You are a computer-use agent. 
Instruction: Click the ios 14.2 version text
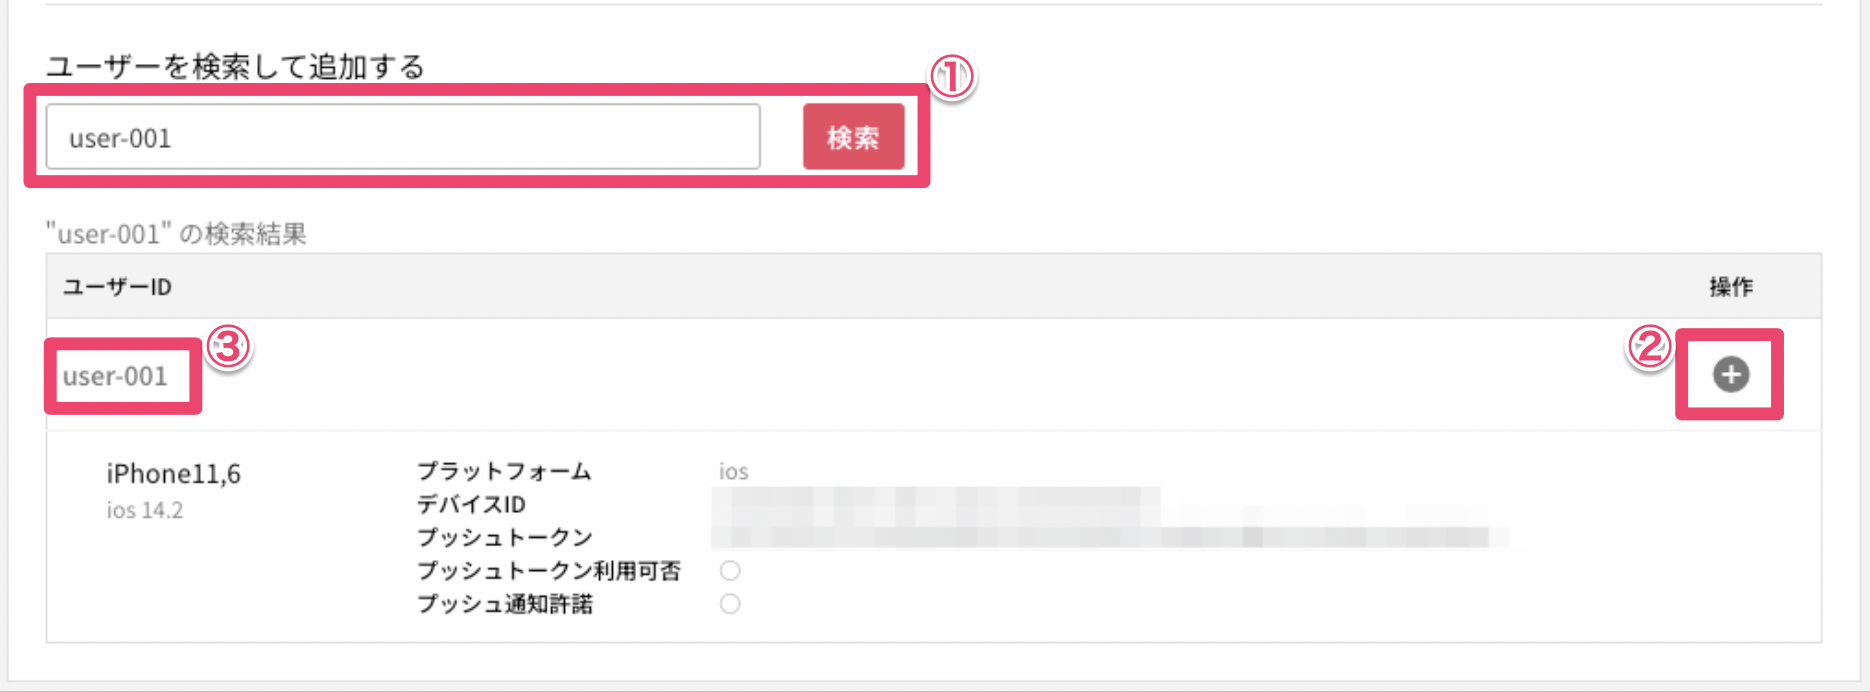(x=145, y=510)
